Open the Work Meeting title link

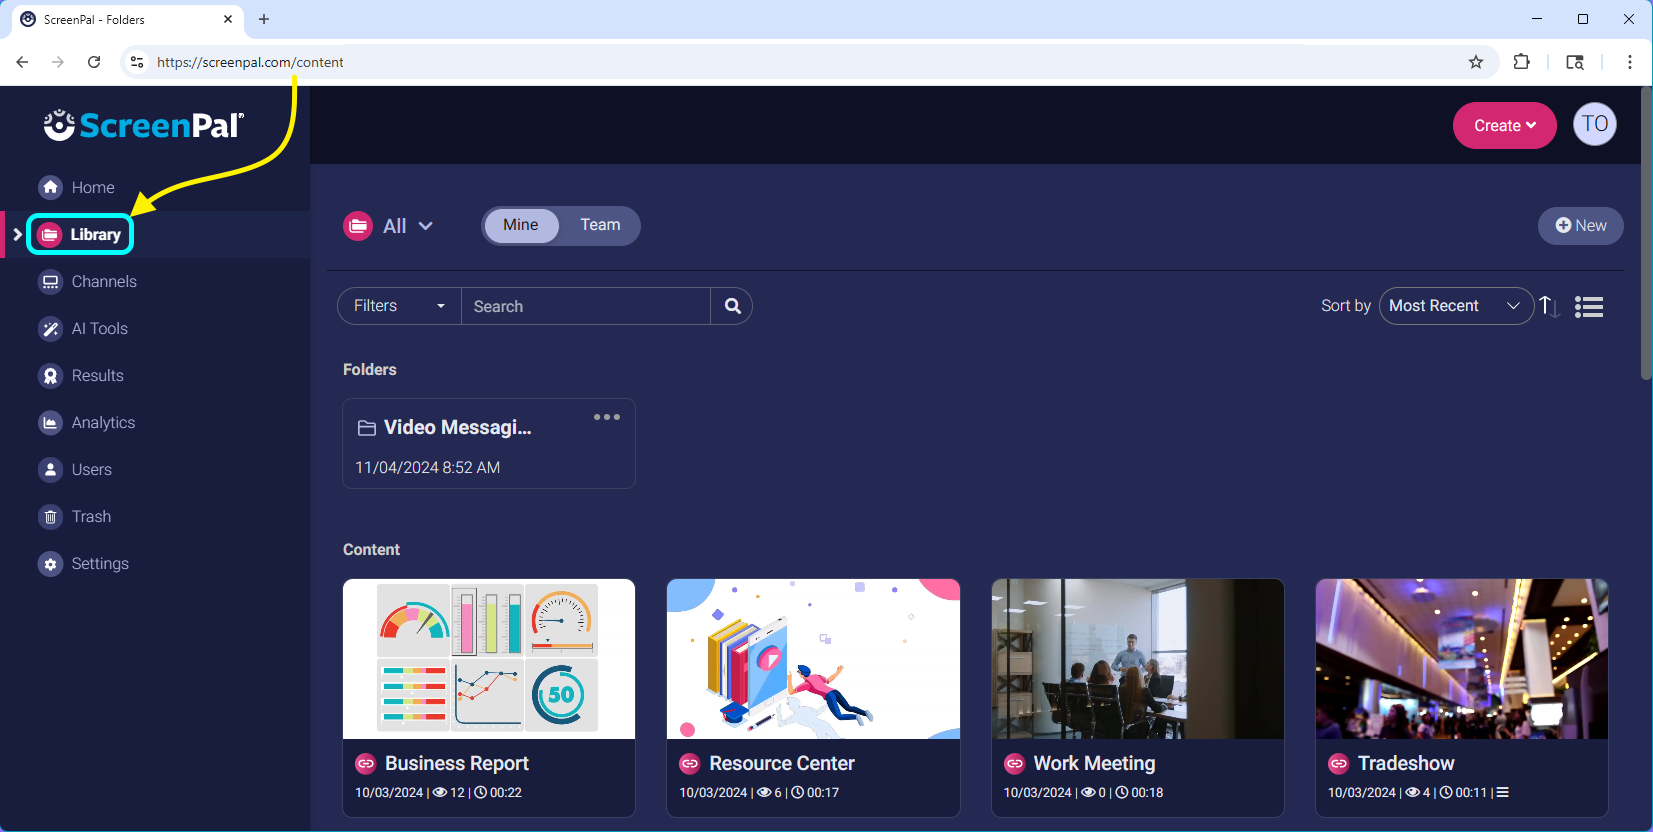click(x=1094, y=764)
